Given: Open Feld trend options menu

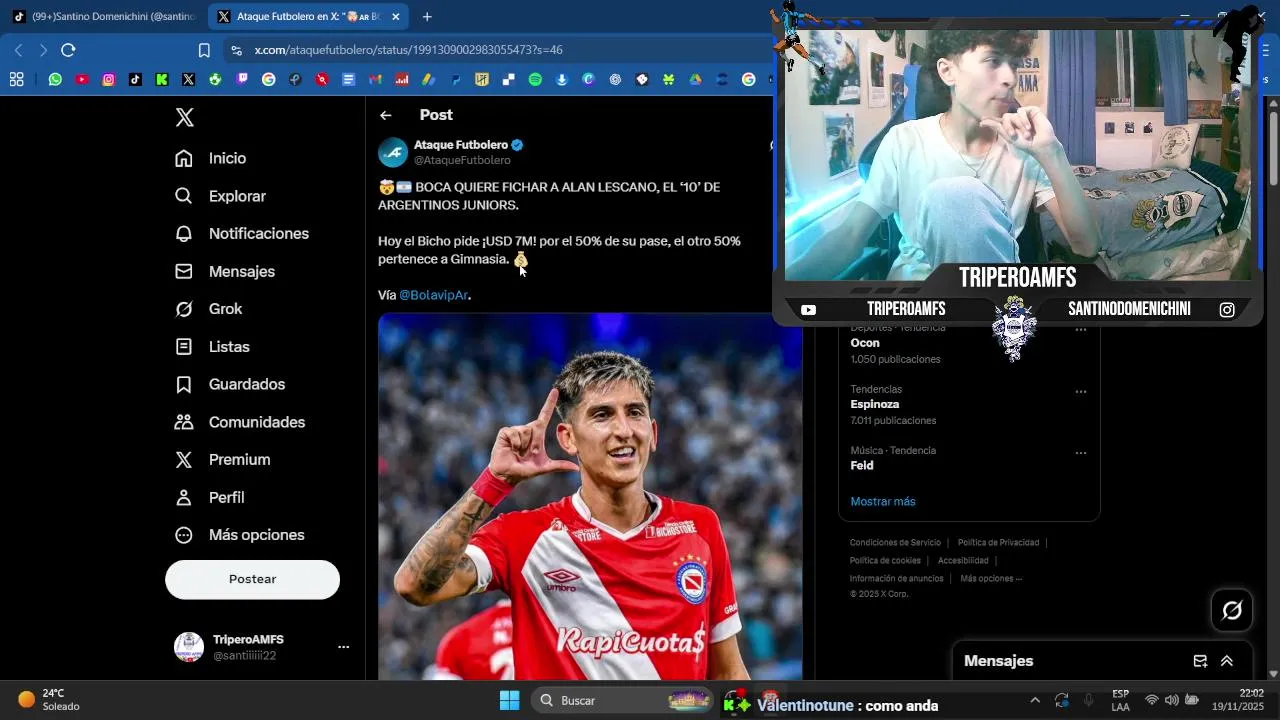Looking at the screenshot, I should (1080, 453).
